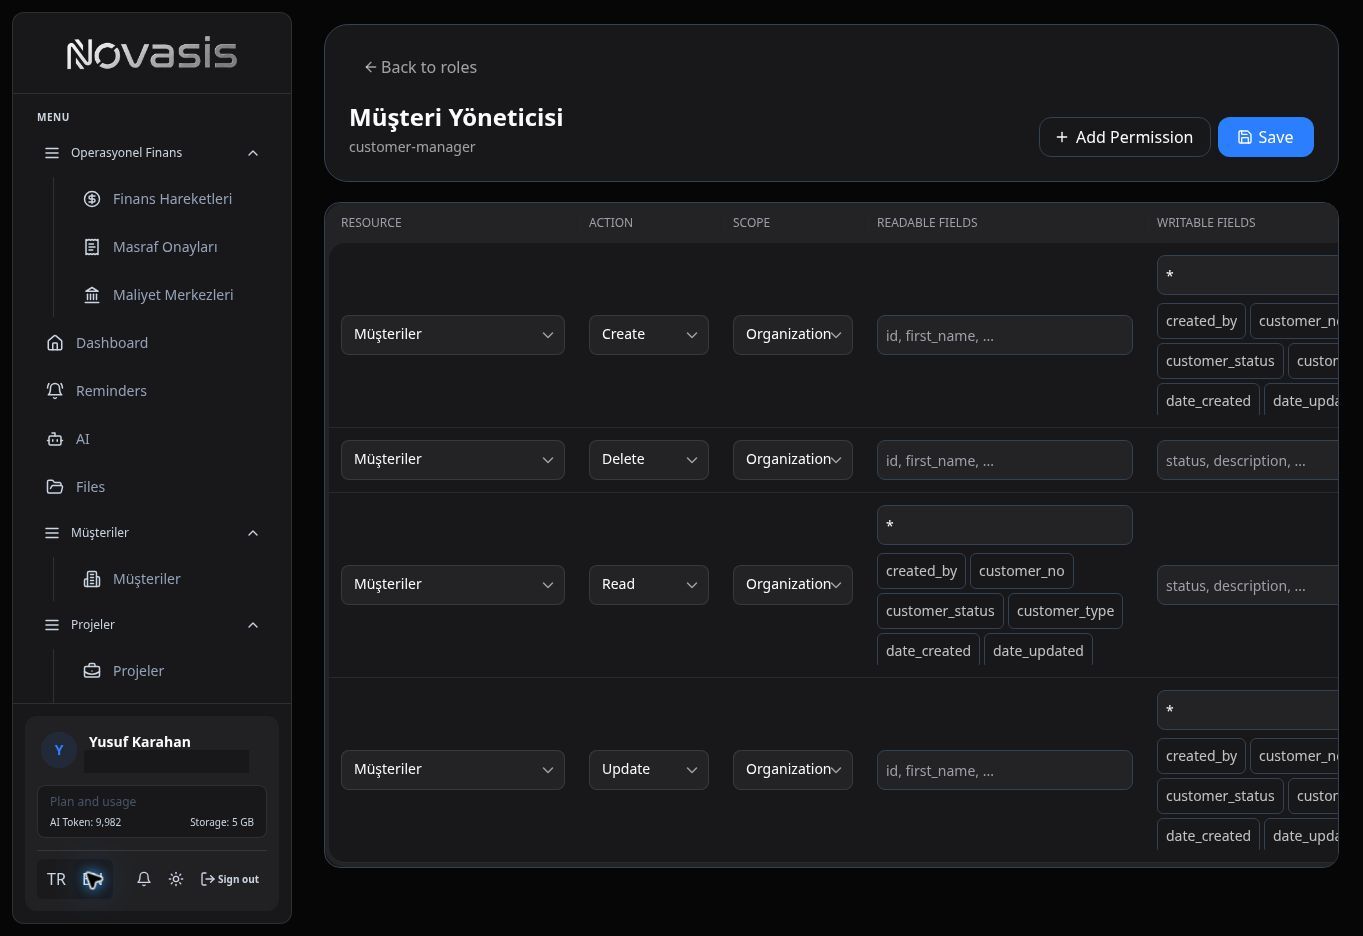
Task: Open the Scope dropdown in the Delete row
Action: click(793, 460)
